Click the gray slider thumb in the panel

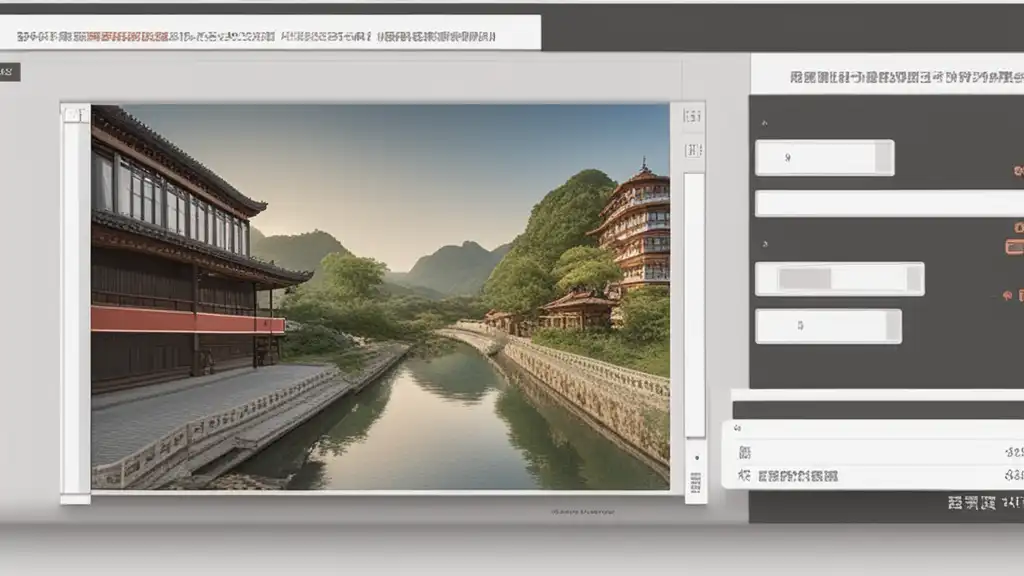click(805, 279)
